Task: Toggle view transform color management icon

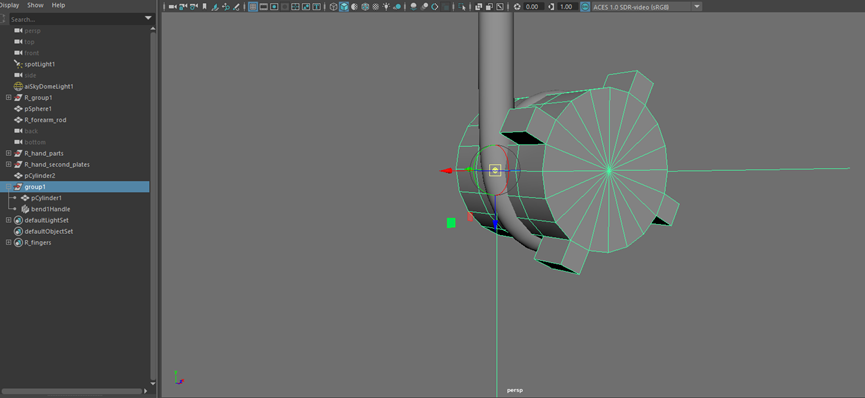Action: (x=585, y=7)
